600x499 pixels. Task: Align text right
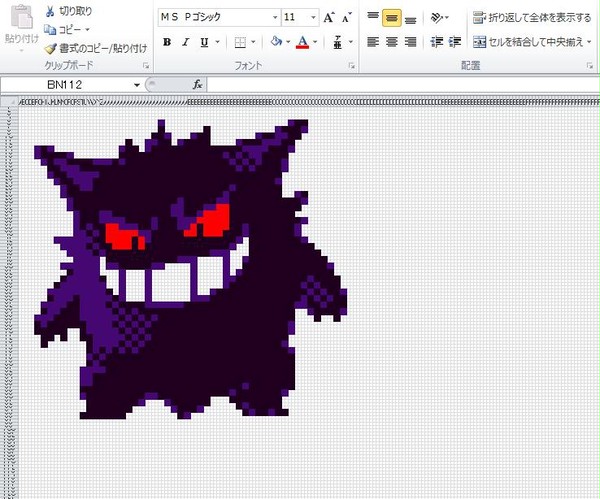(410, 41)
